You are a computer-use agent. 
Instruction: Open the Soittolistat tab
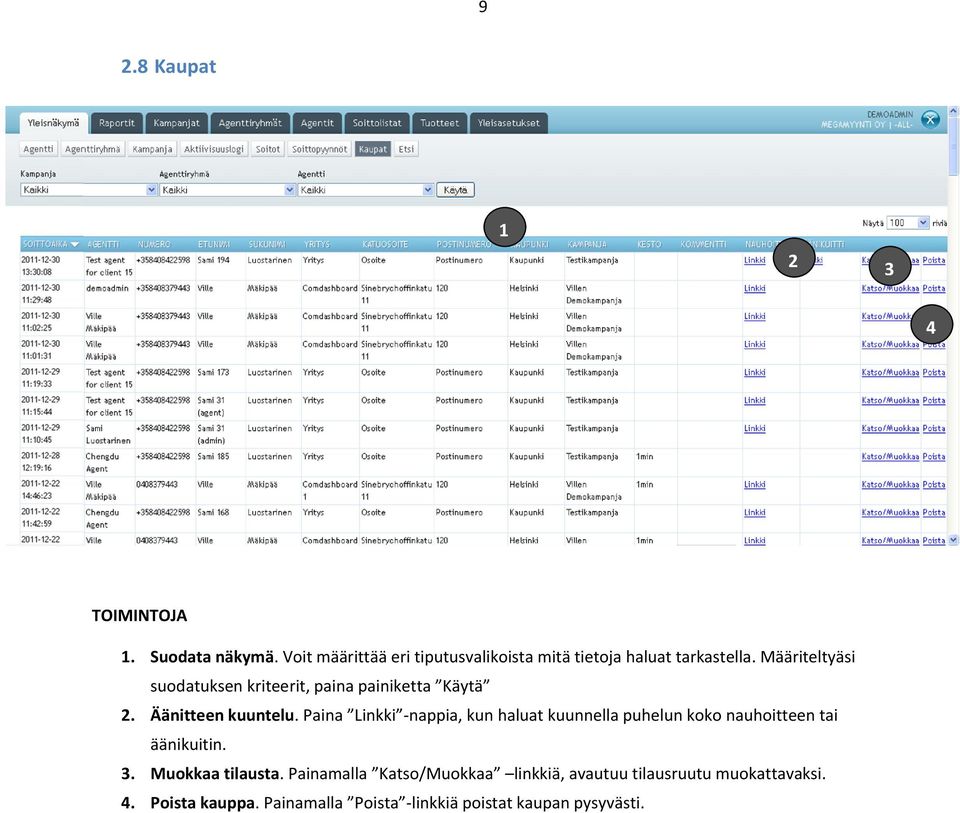377,123
